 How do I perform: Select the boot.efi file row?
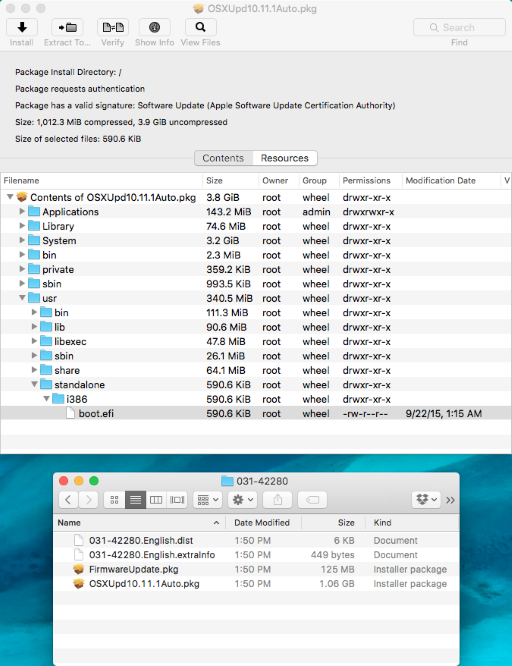pos(256,413)
